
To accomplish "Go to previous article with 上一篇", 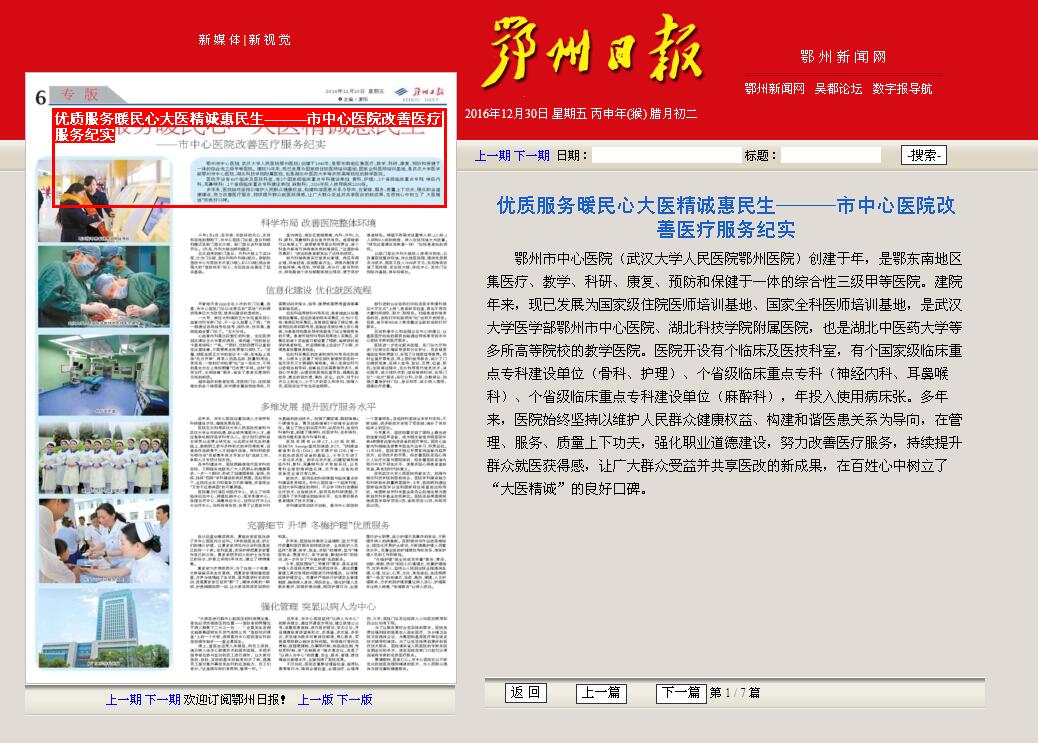I will [601, 693].
